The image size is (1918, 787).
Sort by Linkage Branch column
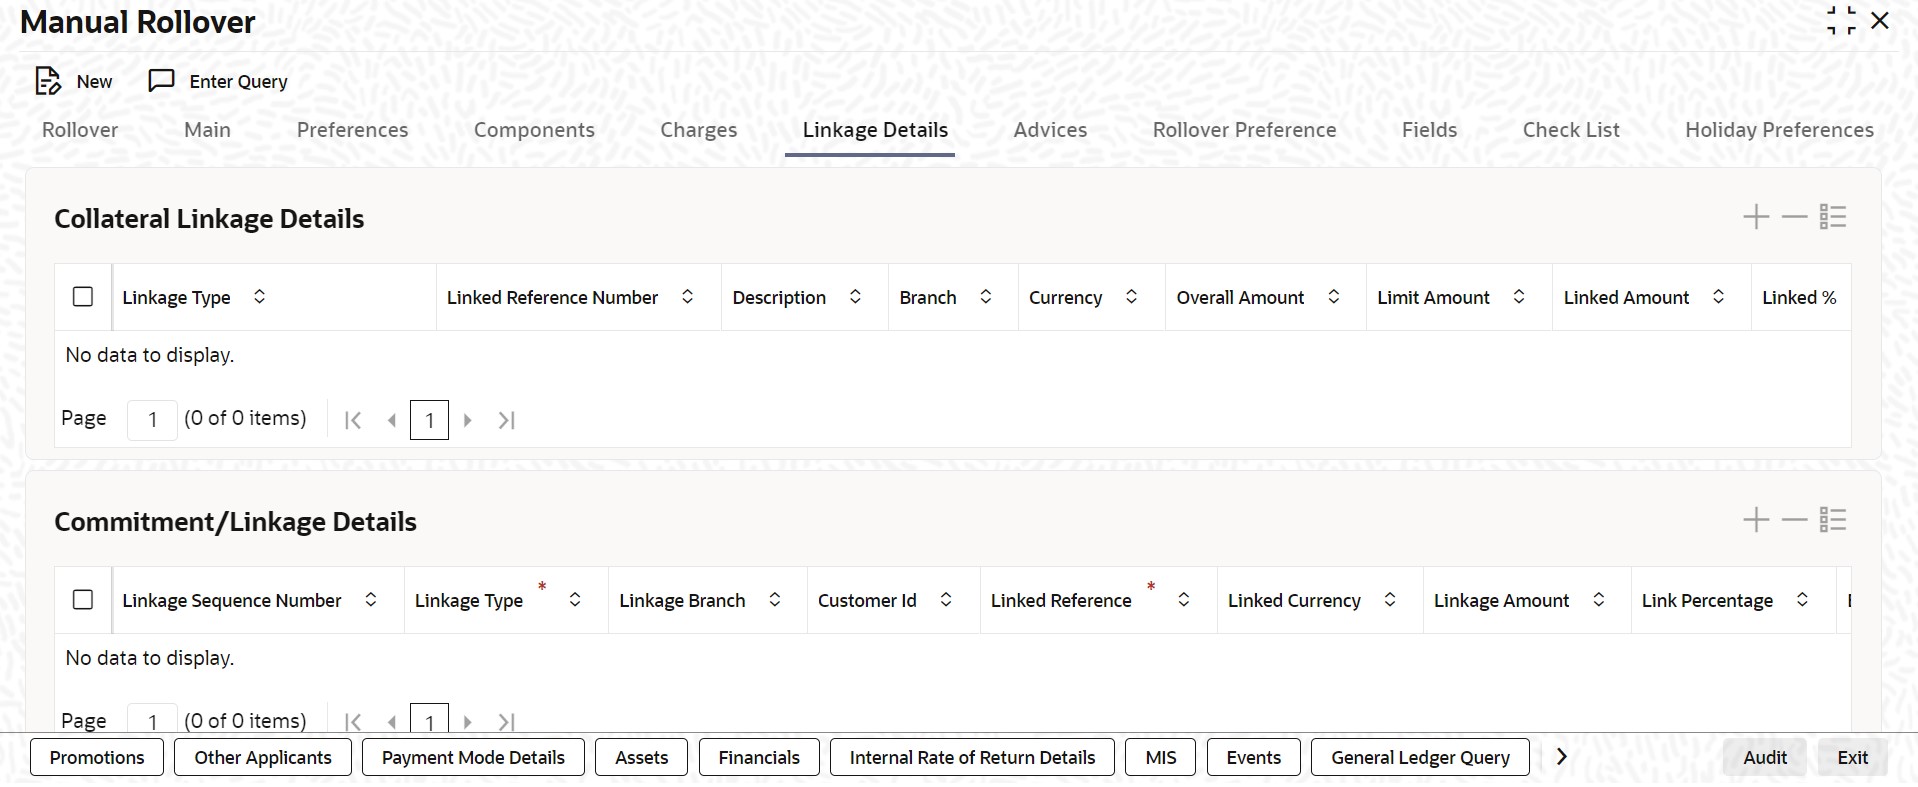pyautogui.click(x=774, y=600)
